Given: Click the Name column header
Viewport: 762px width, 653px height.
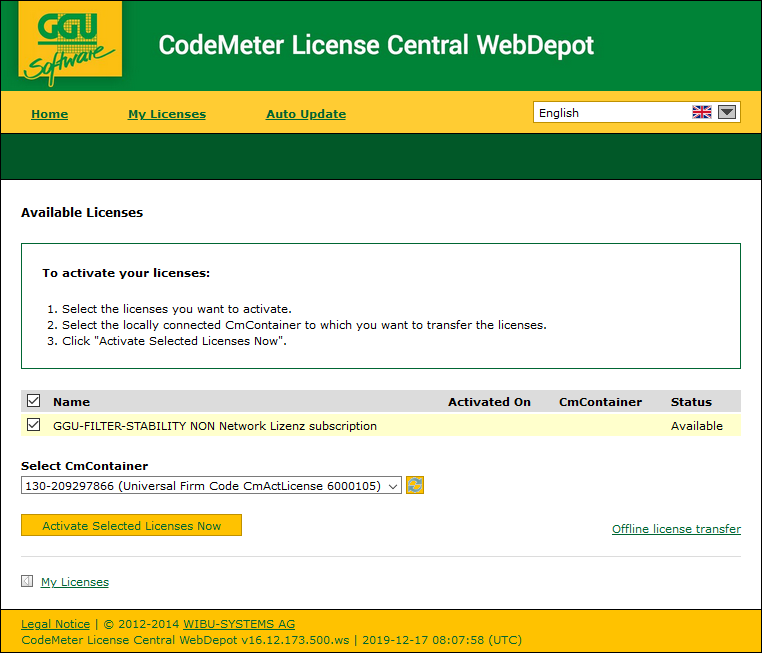Looking at the screenshot, I should [71, 402].
